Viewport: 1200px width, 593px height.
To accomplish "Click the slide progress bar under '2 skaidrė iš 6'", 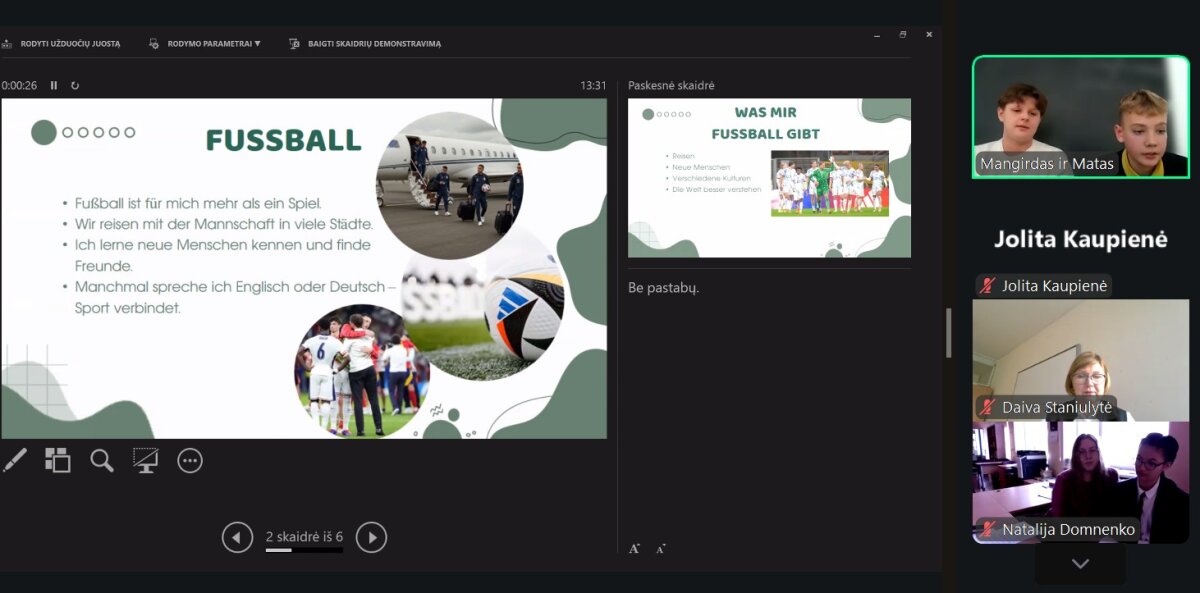I will [304, 551].
